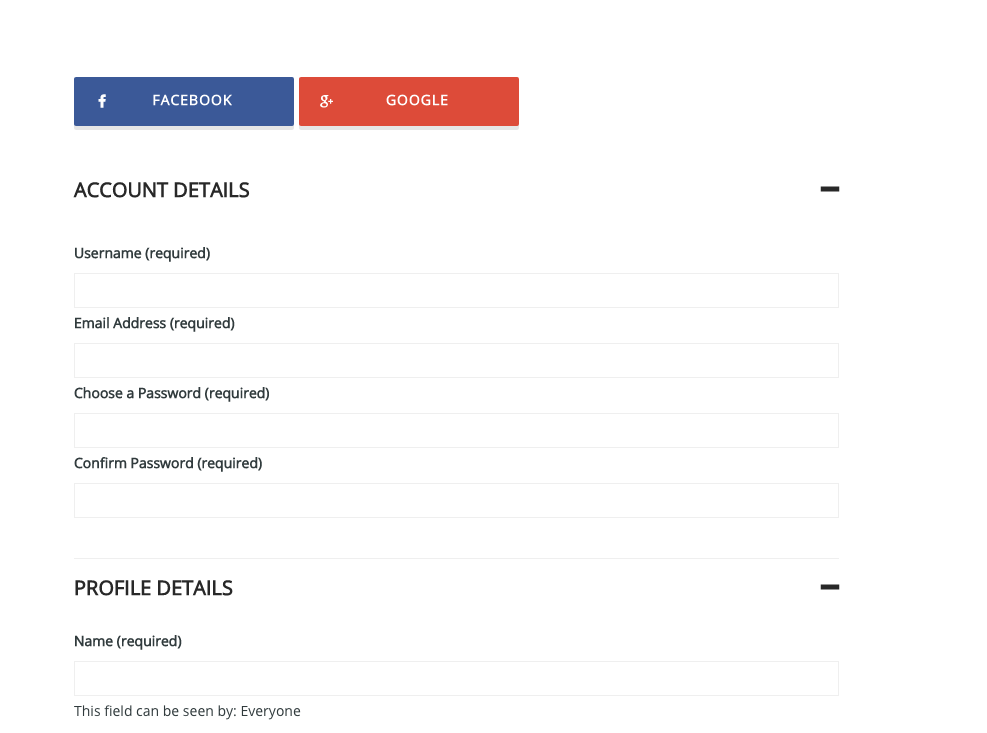Click the "This field can be seen by" text
987x733 pixels.
click(x=155, y=712)
